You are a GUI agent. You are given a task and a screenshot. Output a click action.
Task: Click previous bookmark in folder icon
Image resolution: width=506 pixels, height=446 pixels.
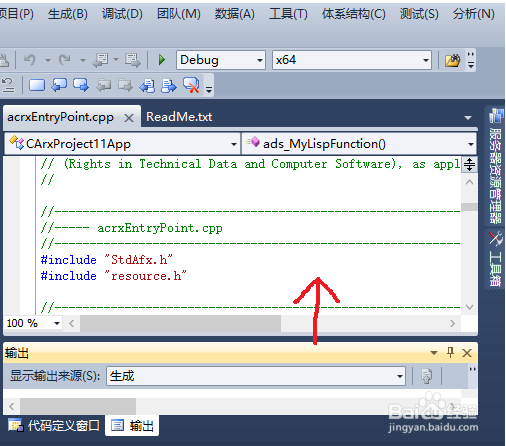click(x=104, y=85)
